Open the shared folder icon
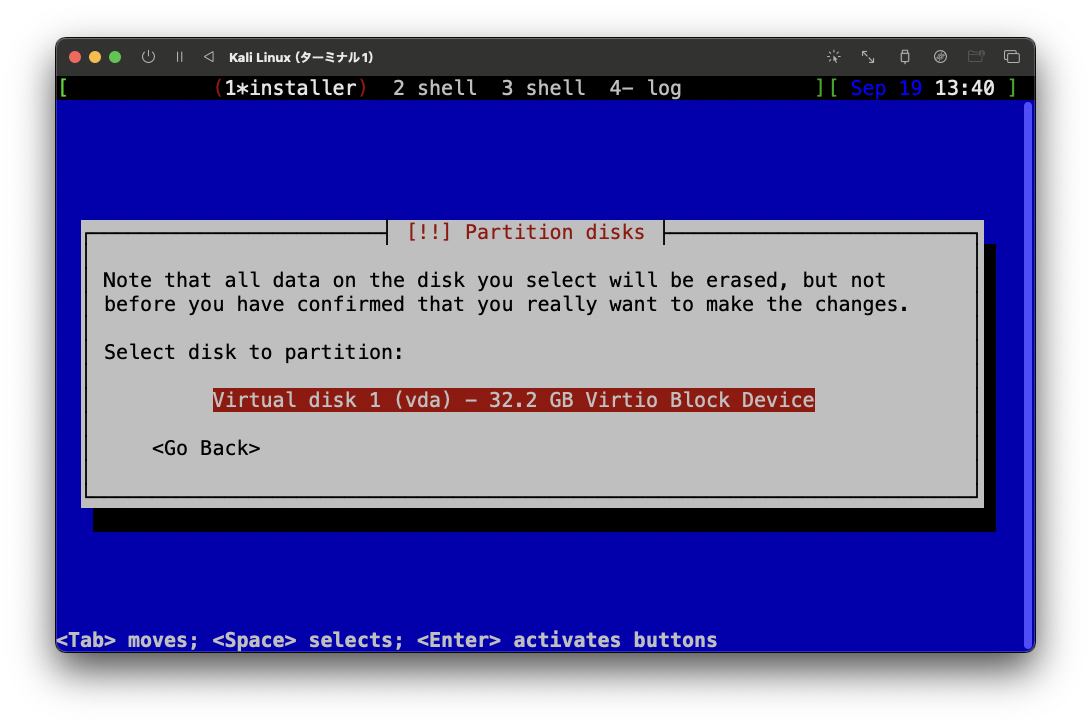The width and height of the screenshot is (1091, 726). pyautogui.click(x=976, y=57)
